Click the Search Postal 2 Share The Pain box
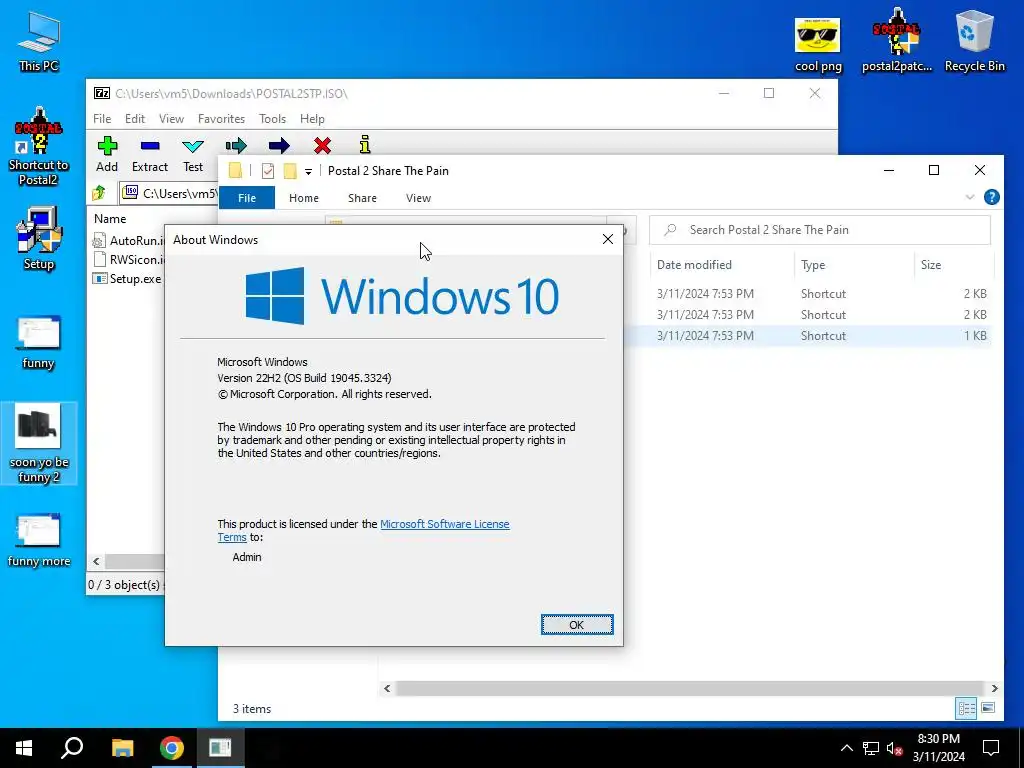The image size is (1024, 768). click(820, 230)
